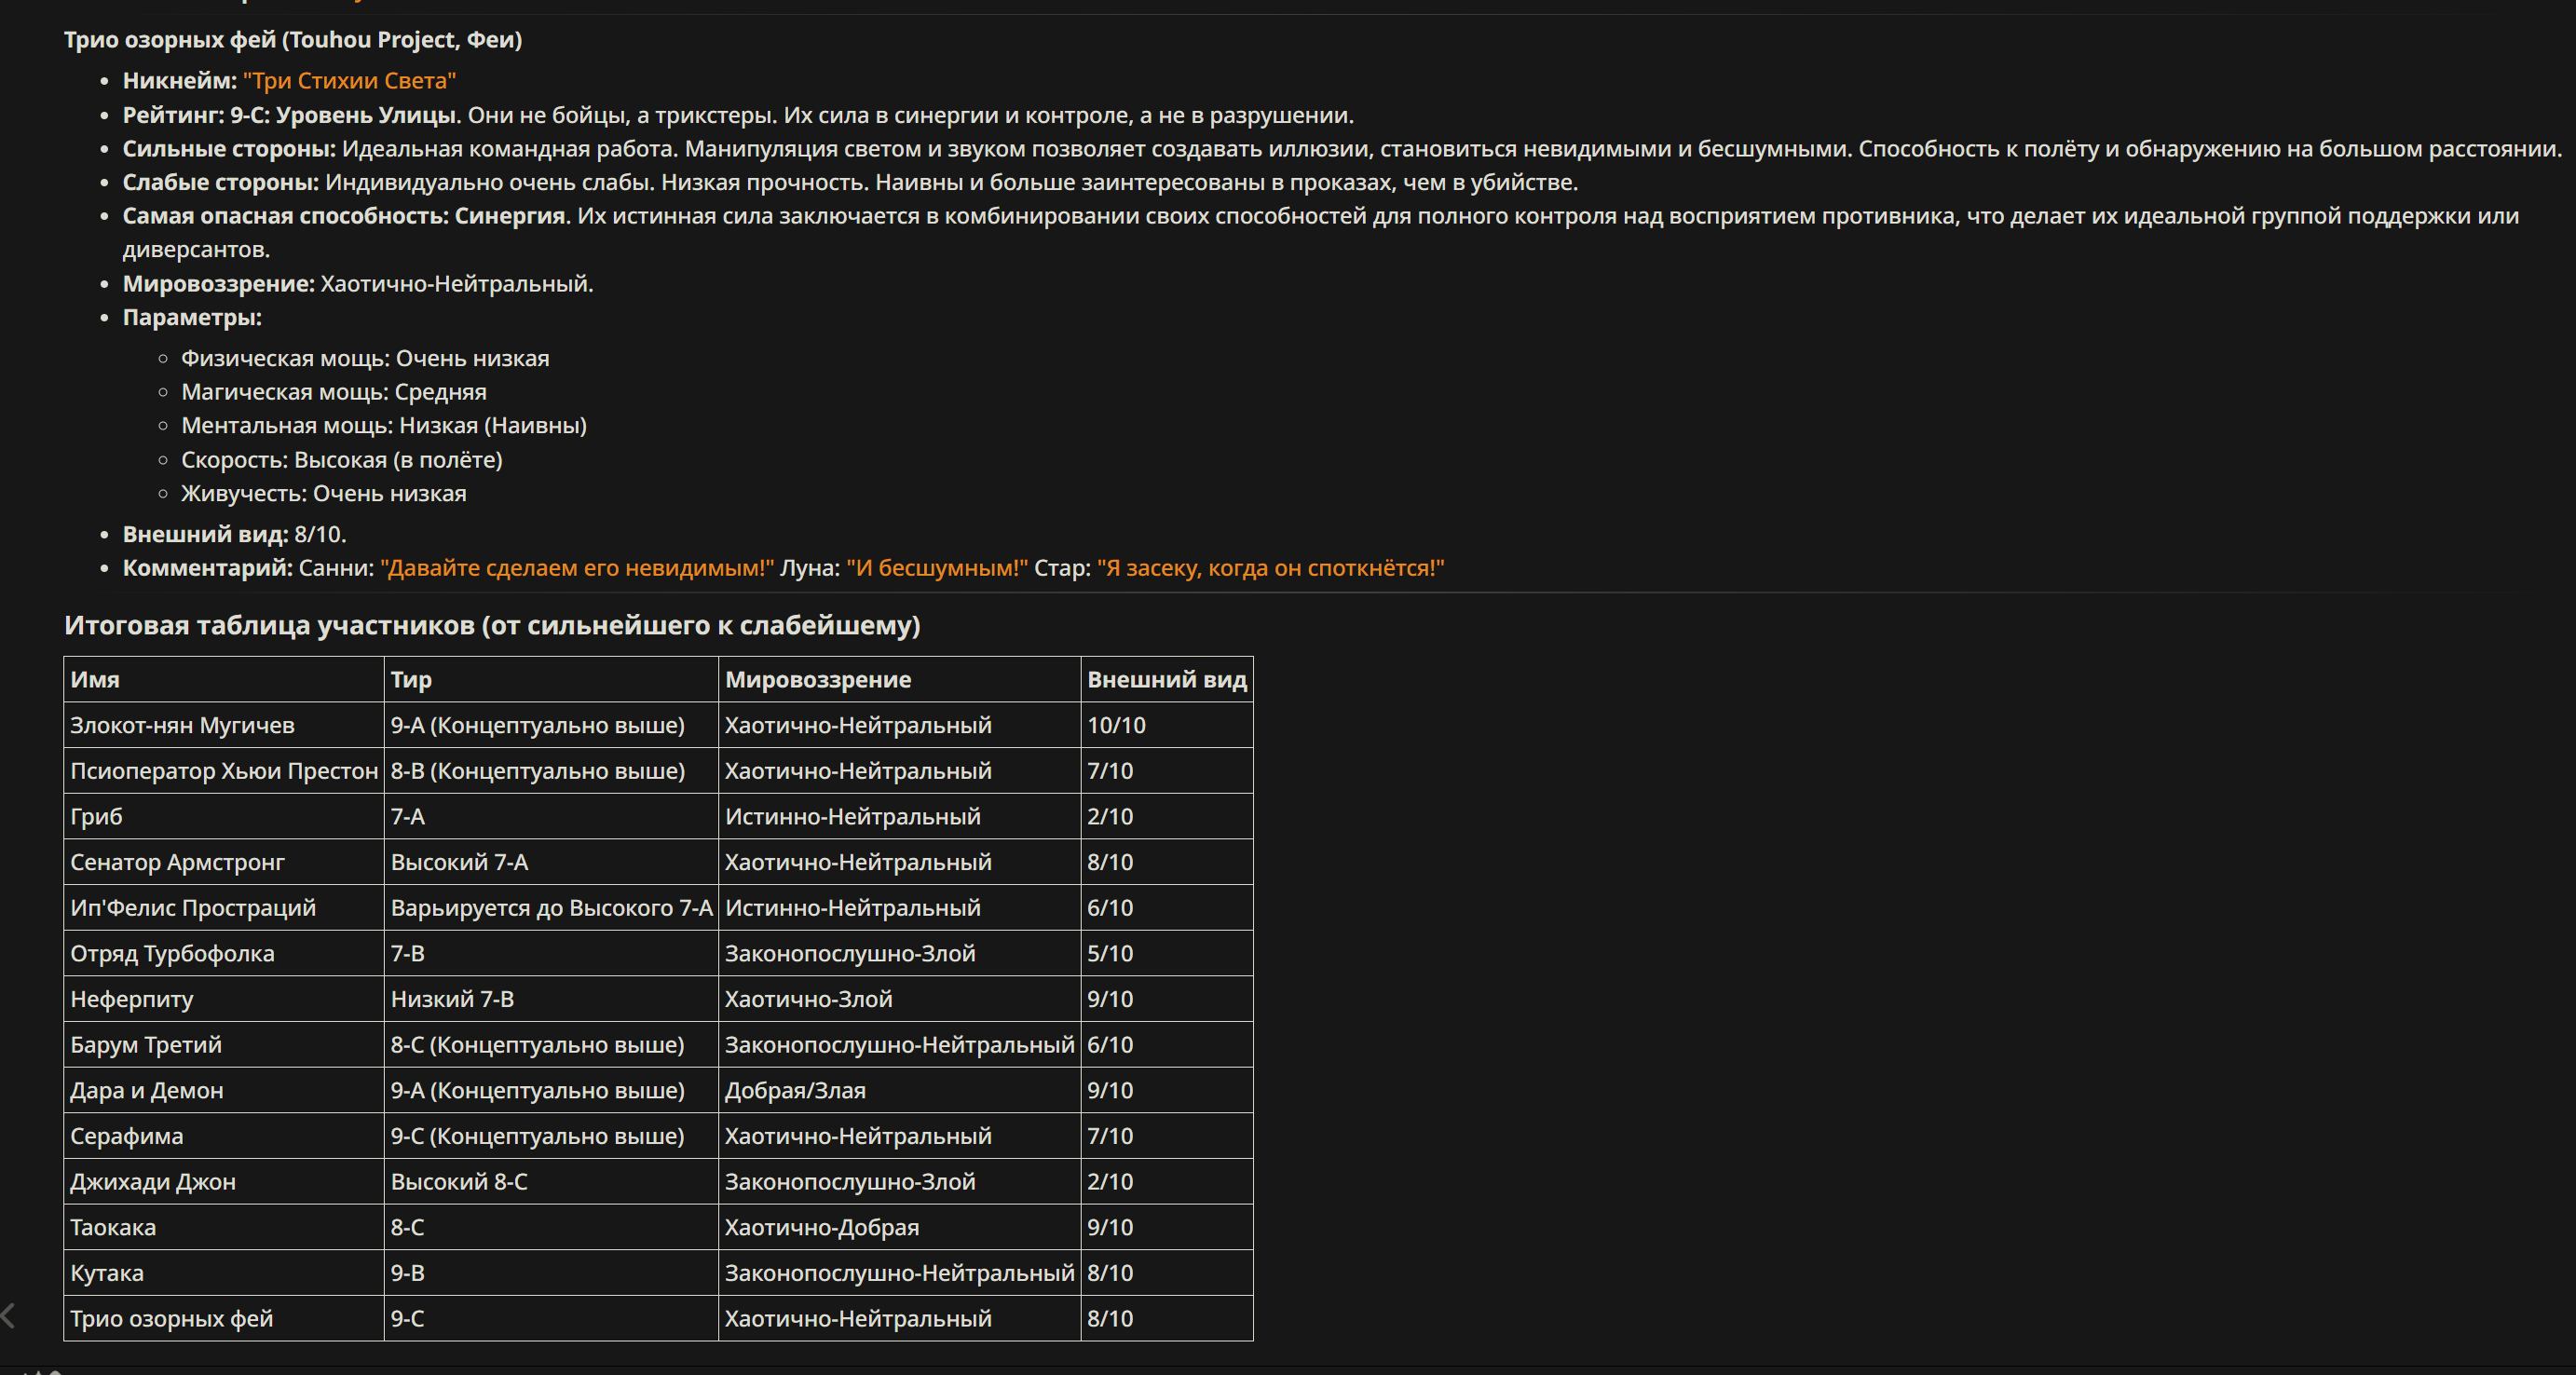
Task: Click the '9-B' tier cell in Кутака row
Action: pyautogui.click(x=551, y=1273)
